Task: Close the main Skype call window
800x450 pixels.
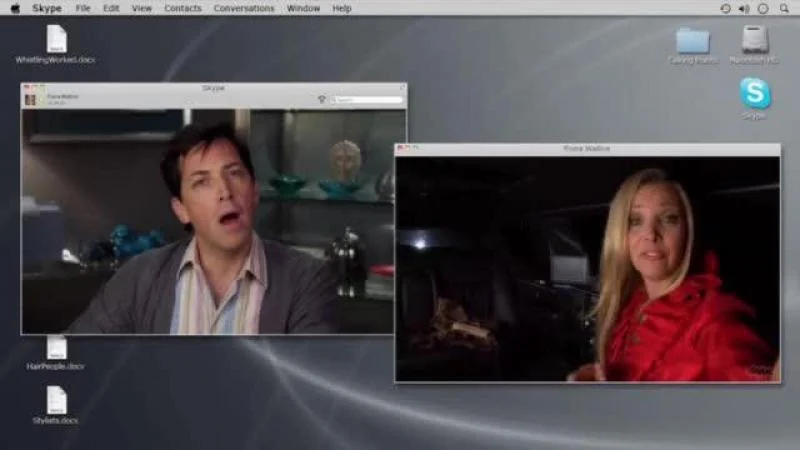Action: click(x=27, y=88)
